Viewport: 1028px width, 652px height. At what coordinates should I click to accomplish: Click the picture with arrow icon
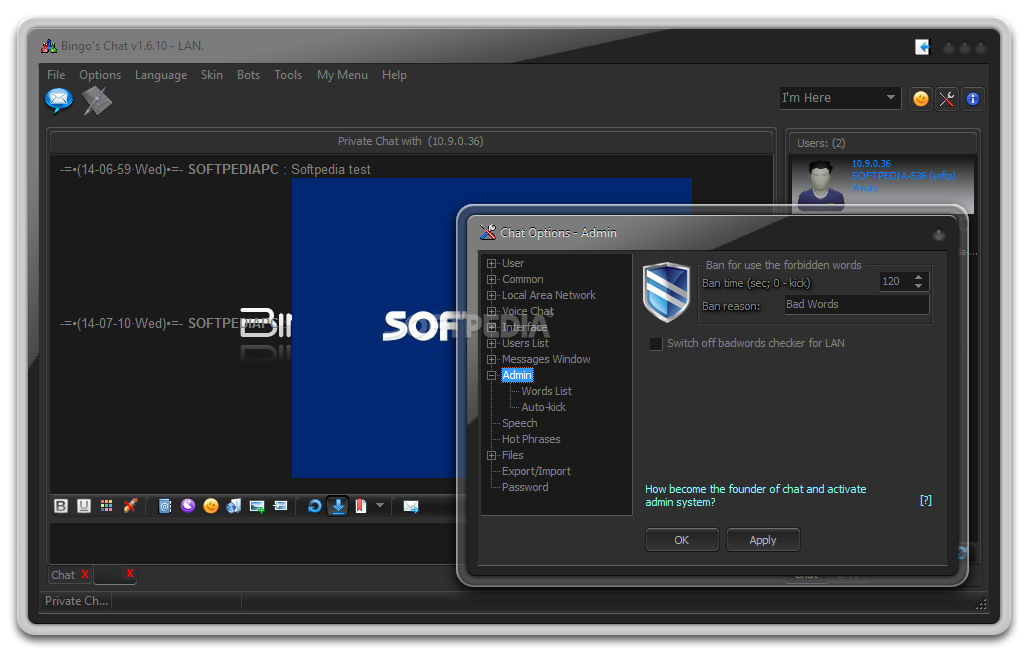coord(280,506)
